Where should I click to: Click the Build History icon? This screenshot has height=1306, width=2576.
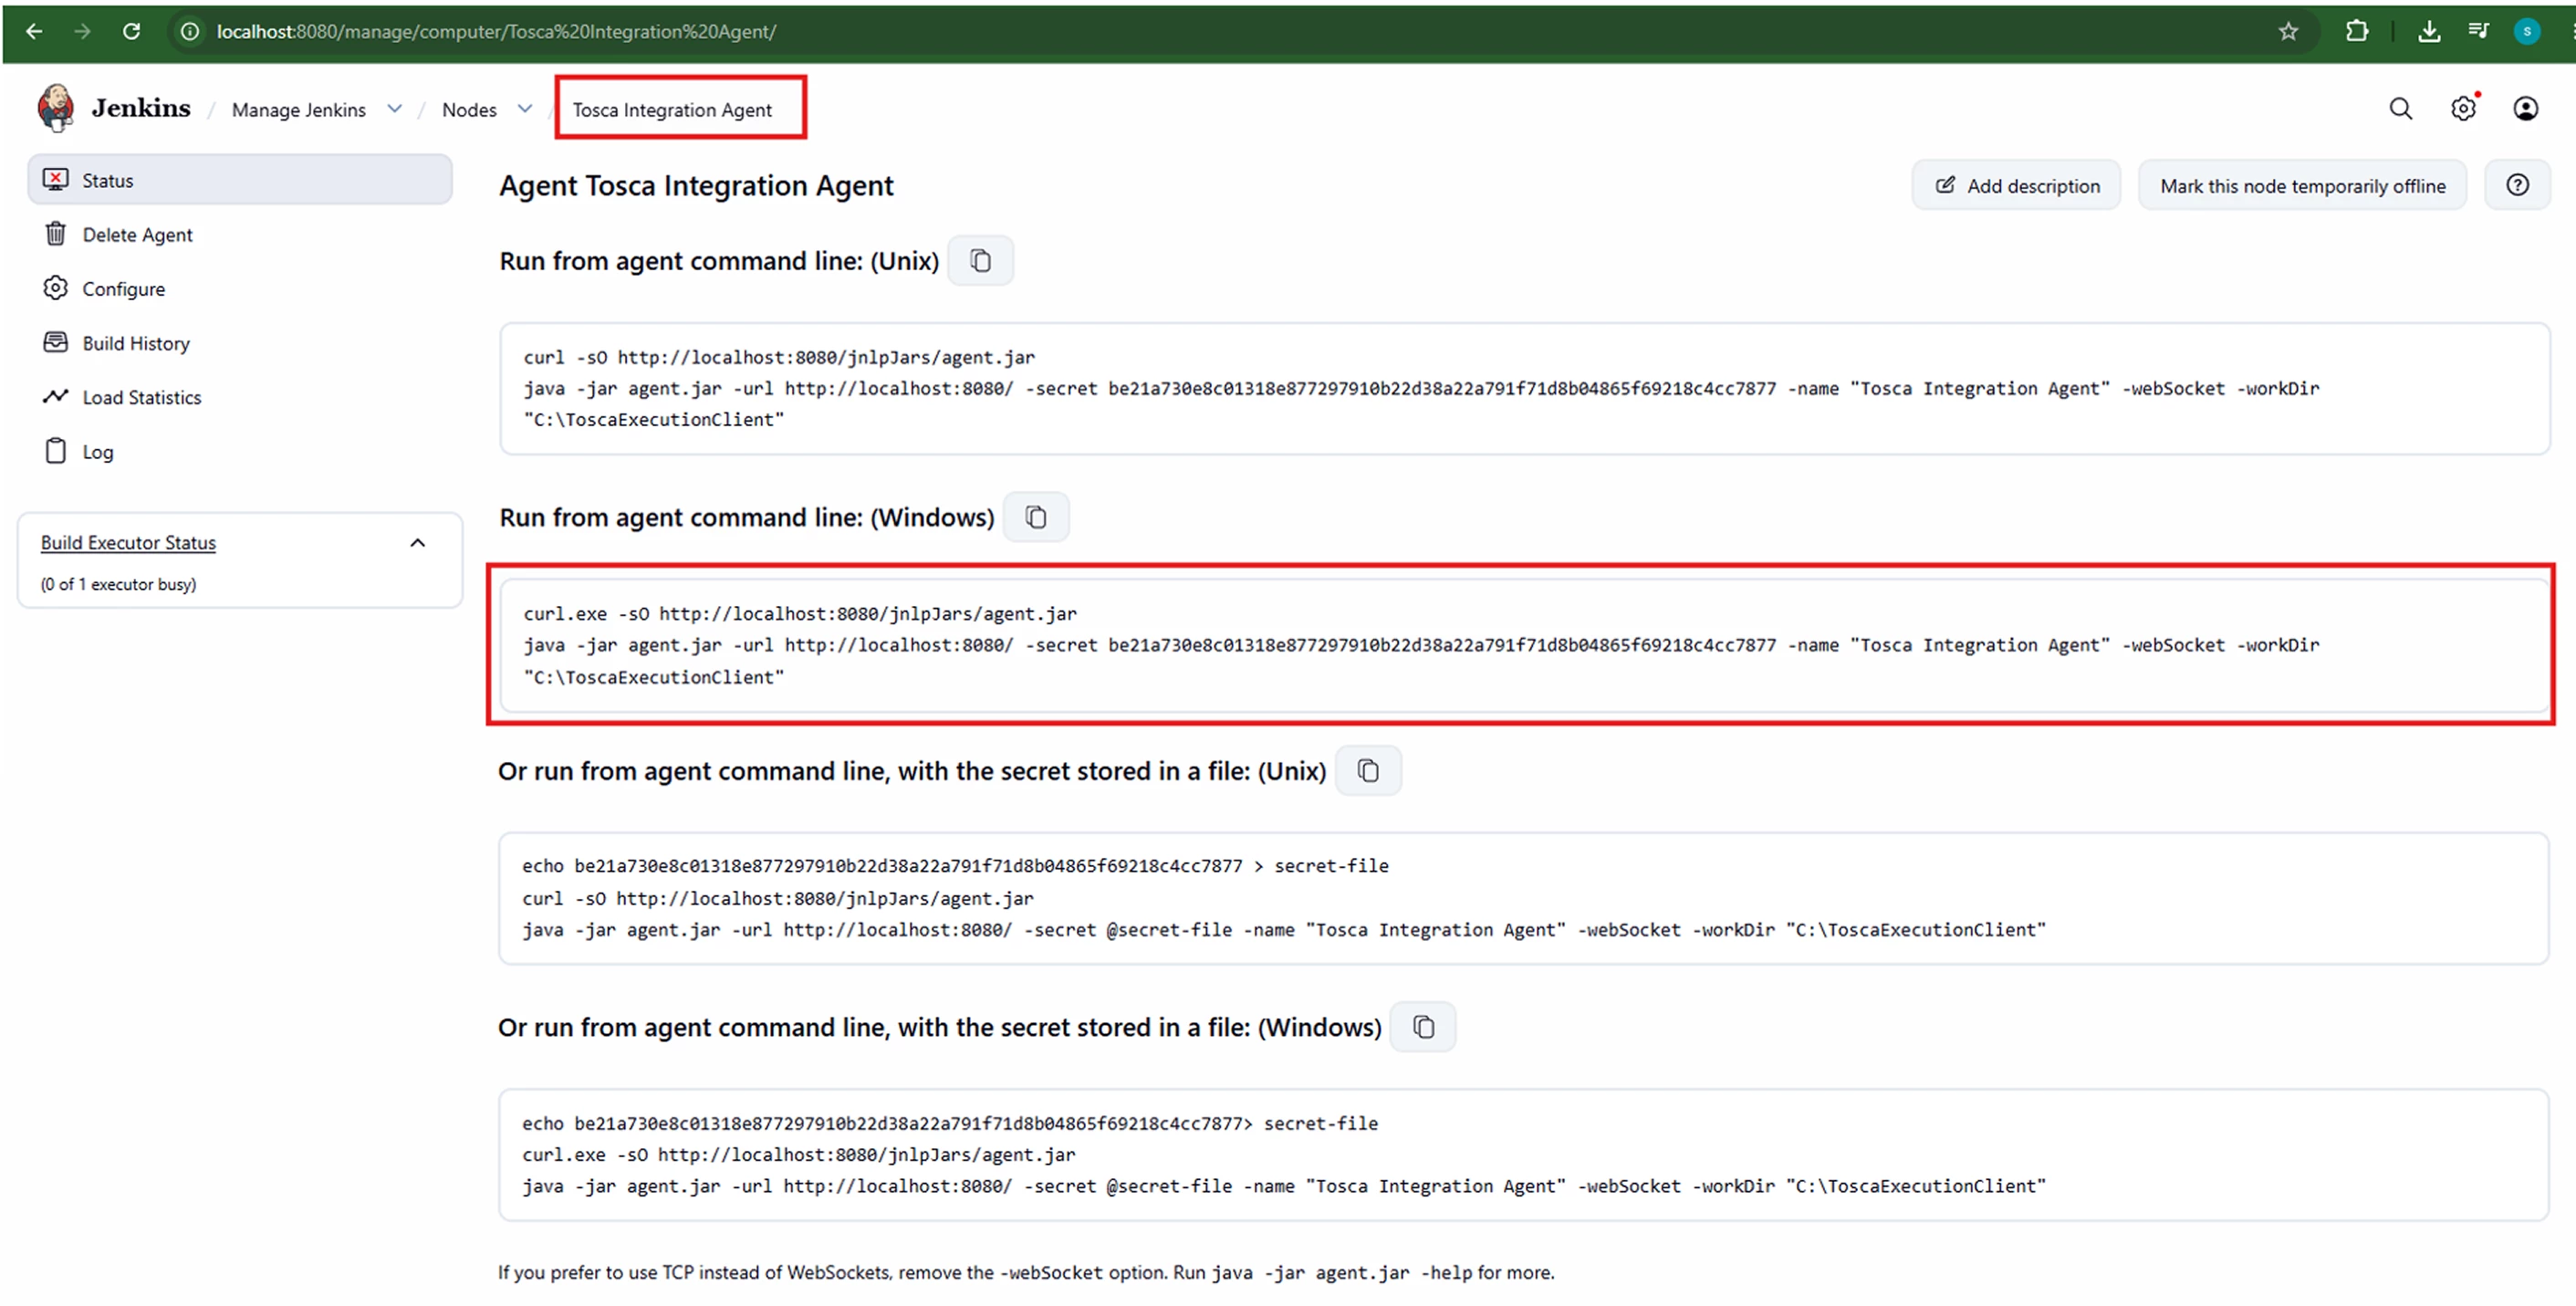[x=56, y=342]
